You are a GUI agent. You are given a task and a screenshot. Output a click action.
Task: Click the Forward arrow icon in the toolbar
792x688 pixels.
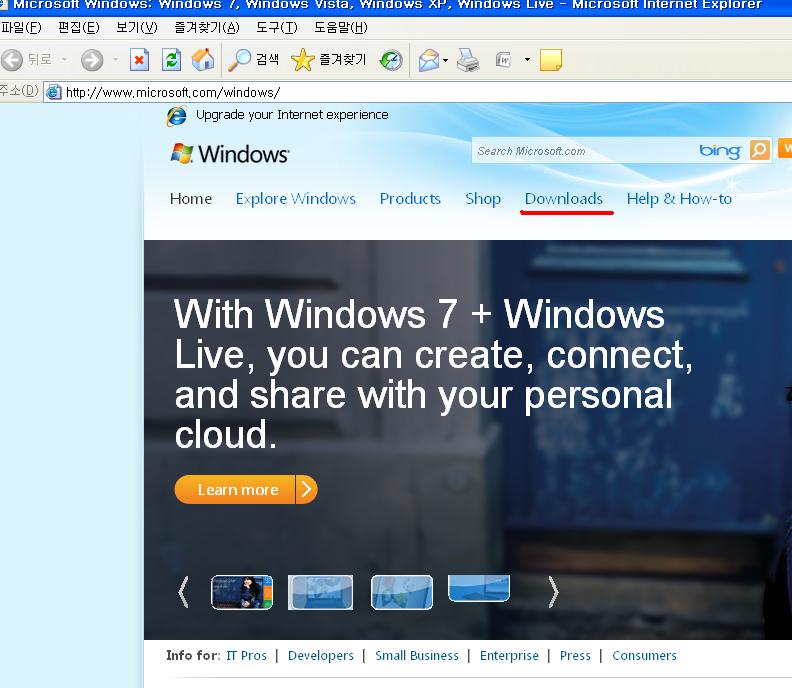coord(92,60)
